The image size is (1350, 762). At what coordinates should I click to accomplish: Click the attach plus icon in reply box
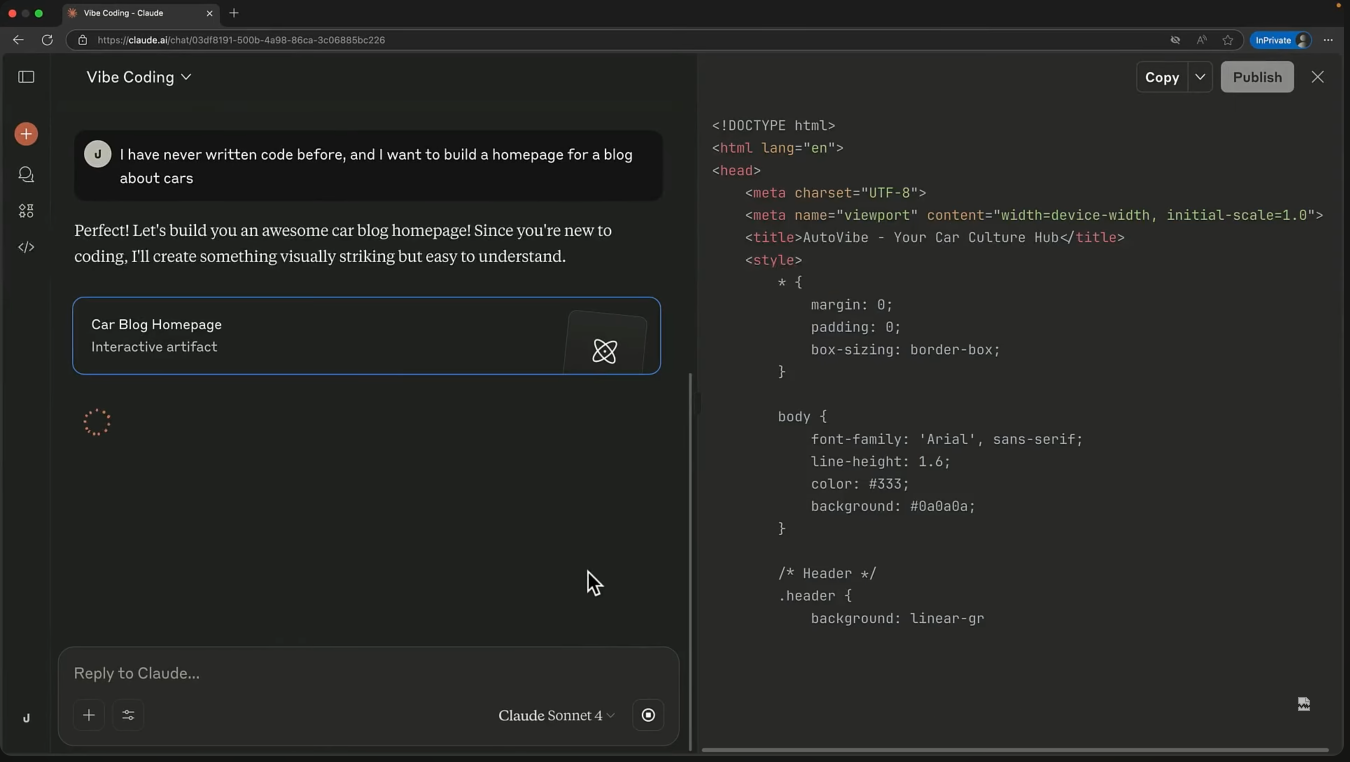[89, 715]
